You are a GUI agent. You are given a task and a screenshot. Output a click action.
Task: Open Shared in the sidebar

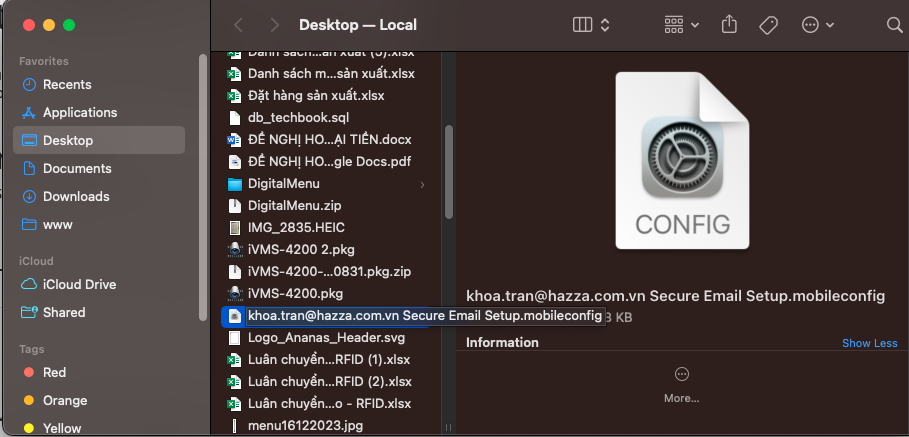(x=99, y=312)
